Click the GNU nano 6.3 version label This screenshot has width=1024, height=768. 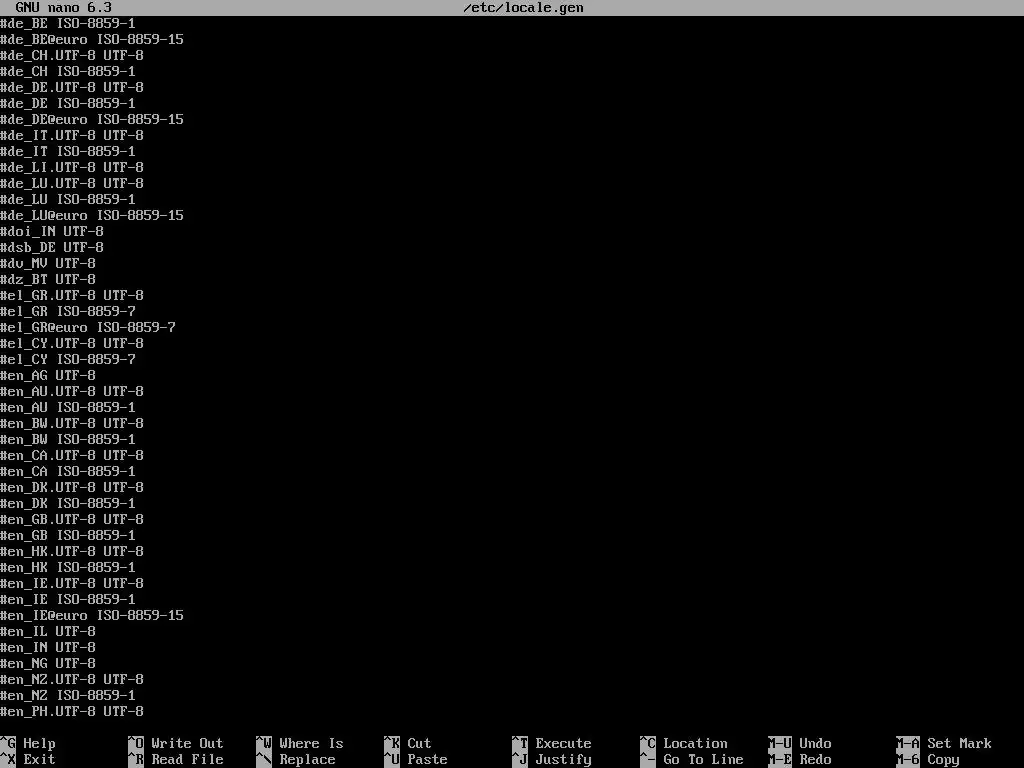click(x=63, y=8)
